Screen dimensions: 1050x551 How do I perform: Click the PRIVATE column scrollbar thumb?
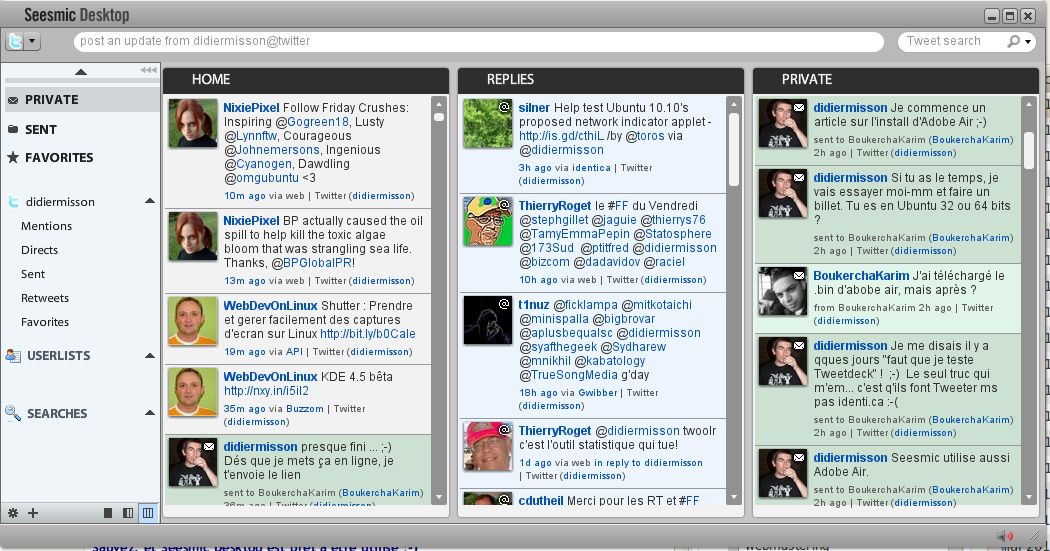coord(1029,149)
